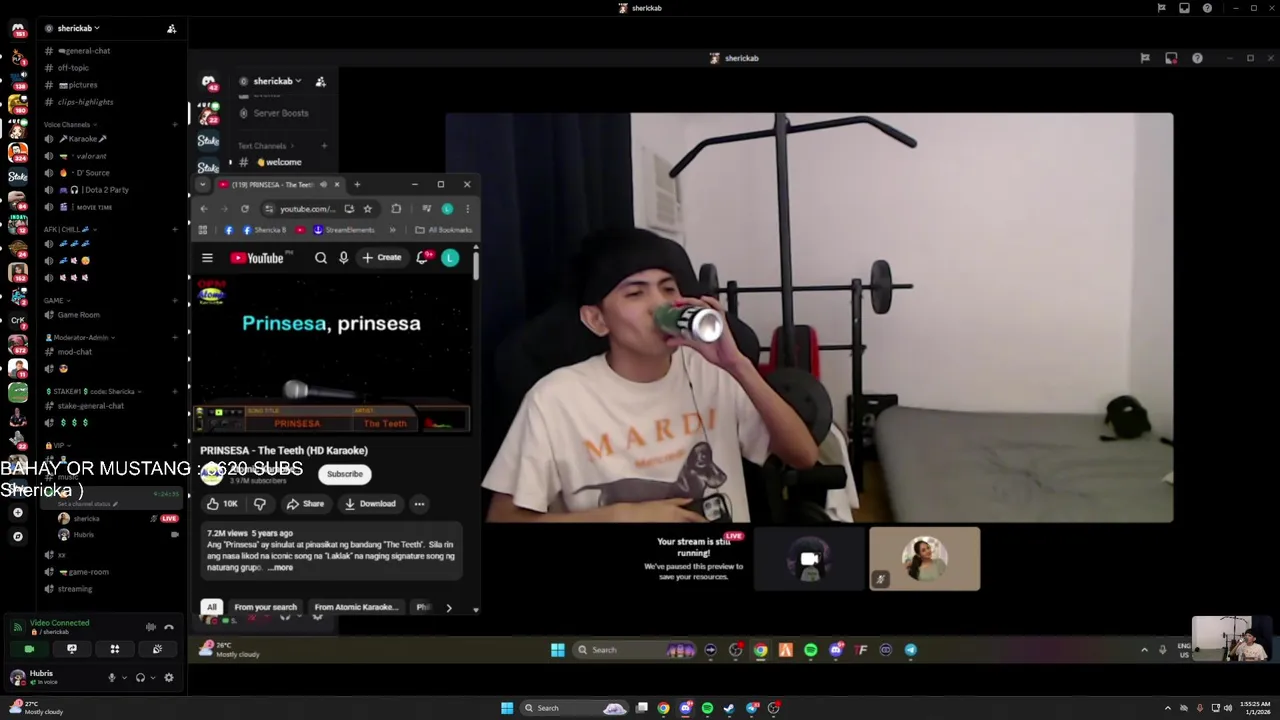
Task: Open more actions ellipsis beside Download
Action: pyautogui.click(x=419, y=504)
